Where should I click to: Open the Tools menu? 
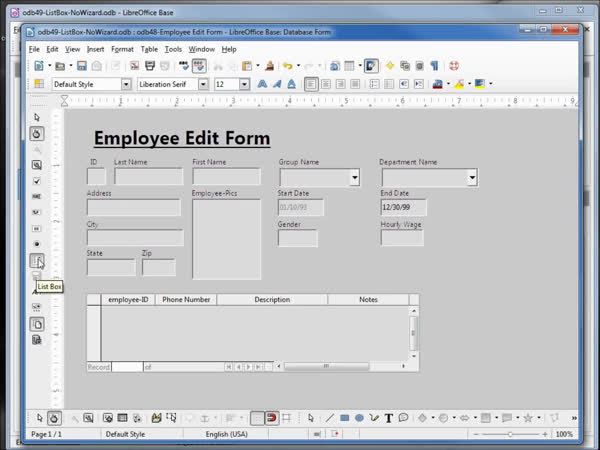173,49
